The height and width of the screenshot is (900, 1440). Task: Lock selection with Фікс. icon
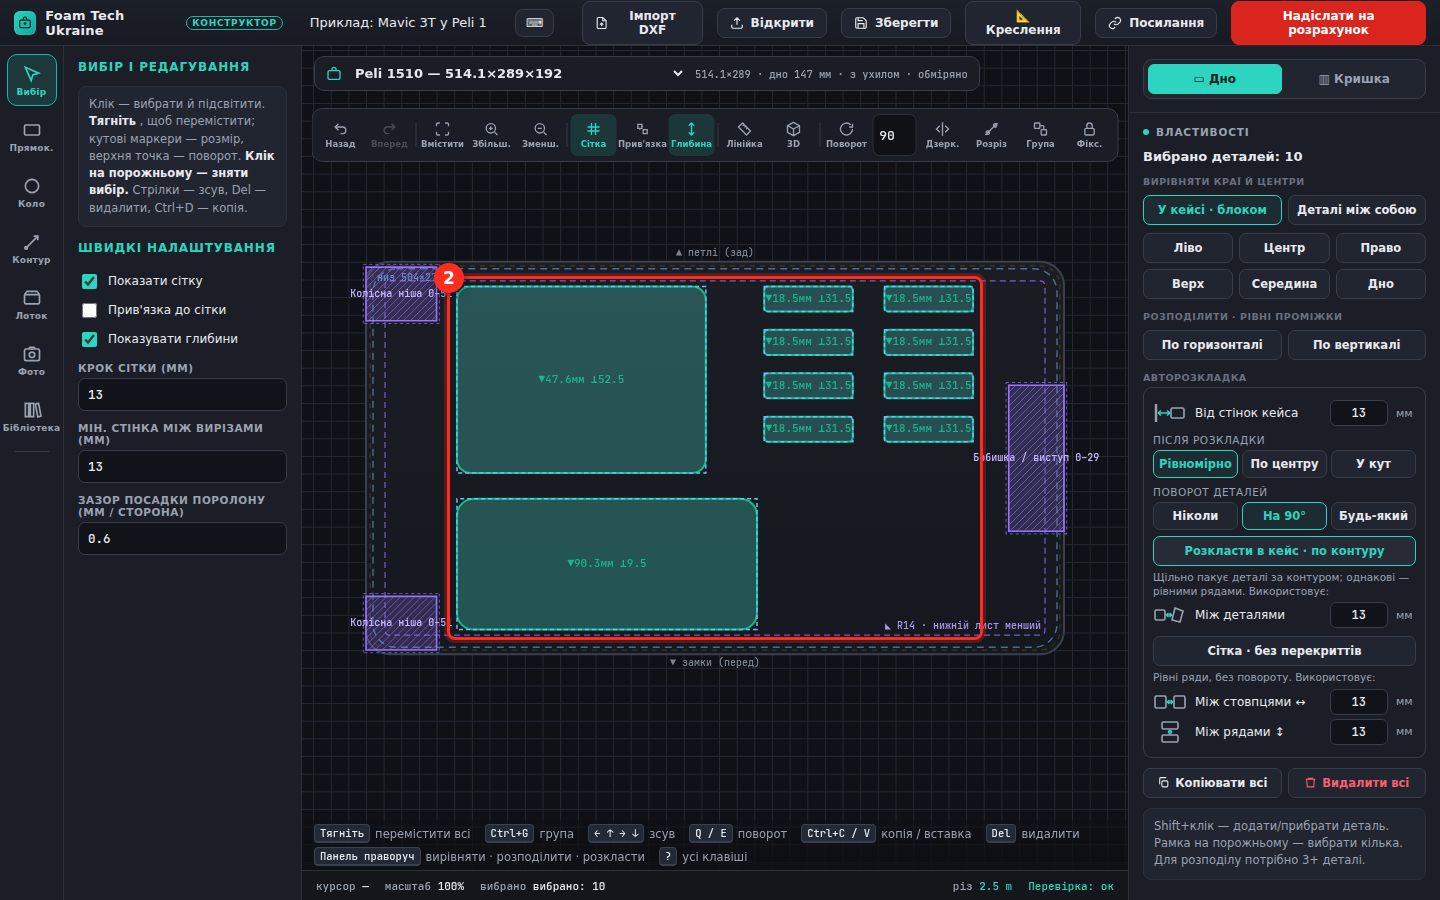(1089, 135)
